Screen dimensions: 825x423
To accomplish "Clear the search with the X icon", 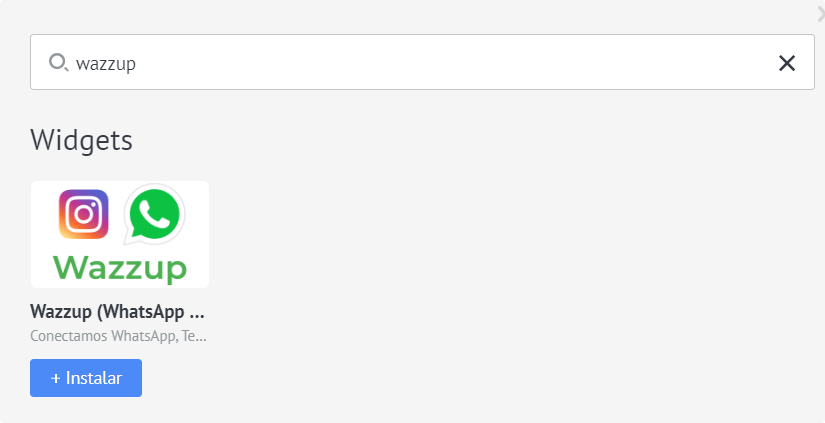I will [787, 63].
